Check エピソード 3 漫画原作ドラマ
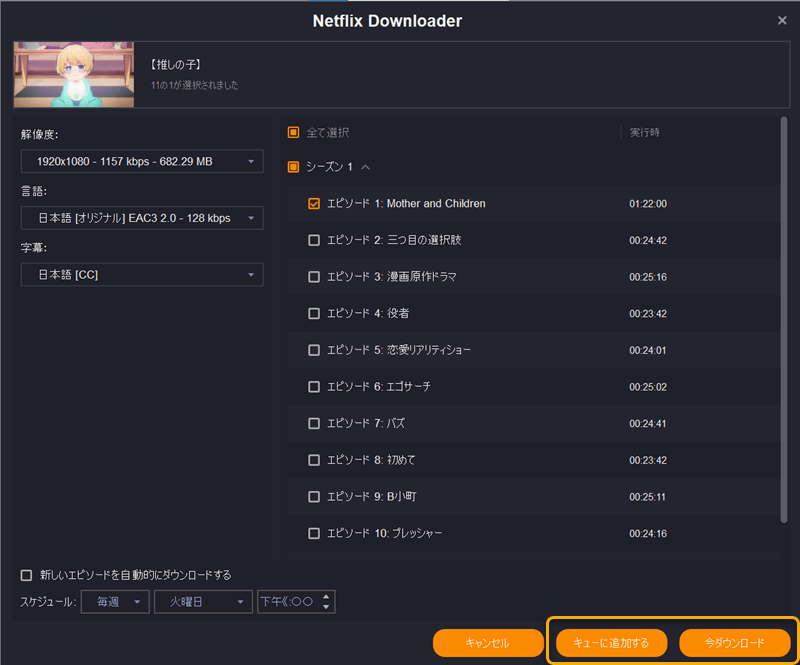Viewport: 800px width, 665px height. point(314,277)
